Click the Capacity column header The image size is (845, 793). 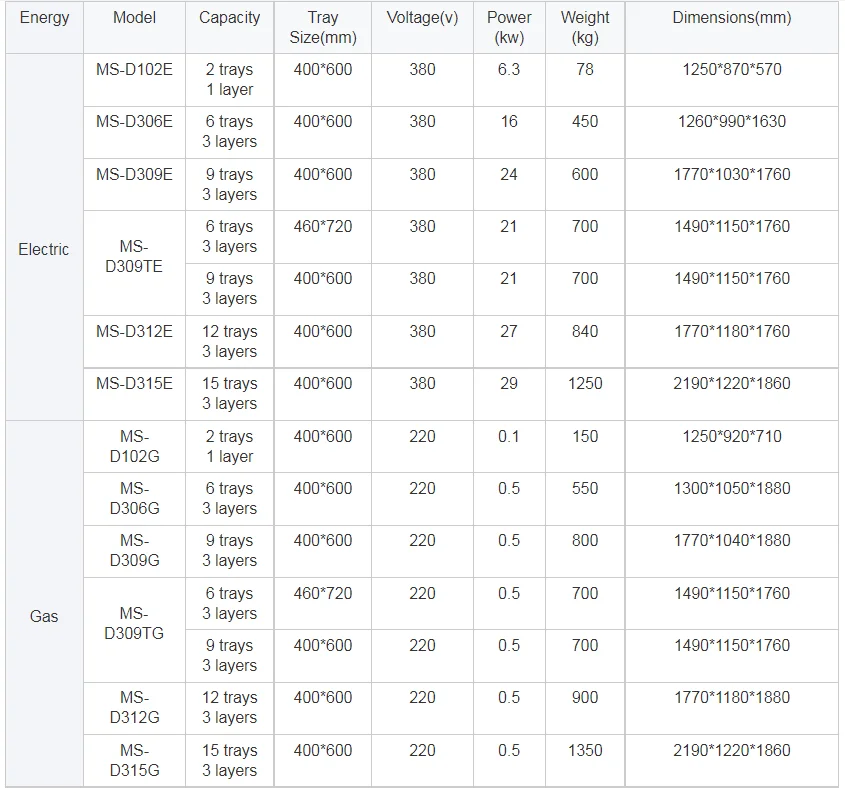[229, 18]
